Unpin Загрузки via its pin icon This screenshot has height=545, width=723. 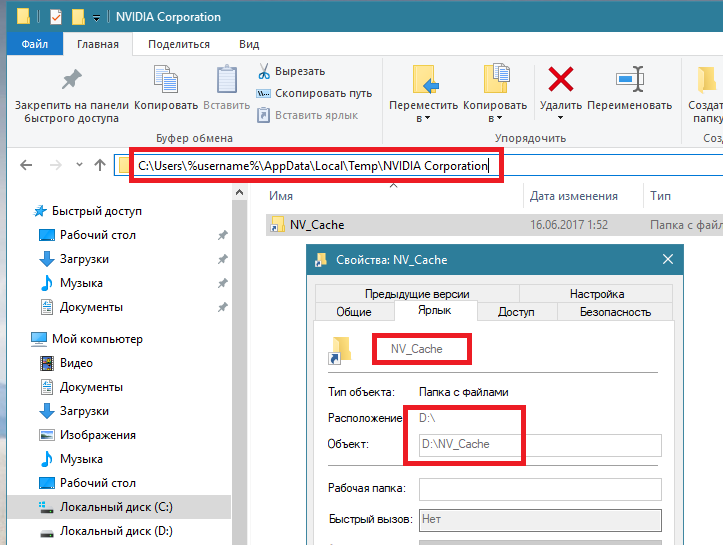tap(223, 259)
